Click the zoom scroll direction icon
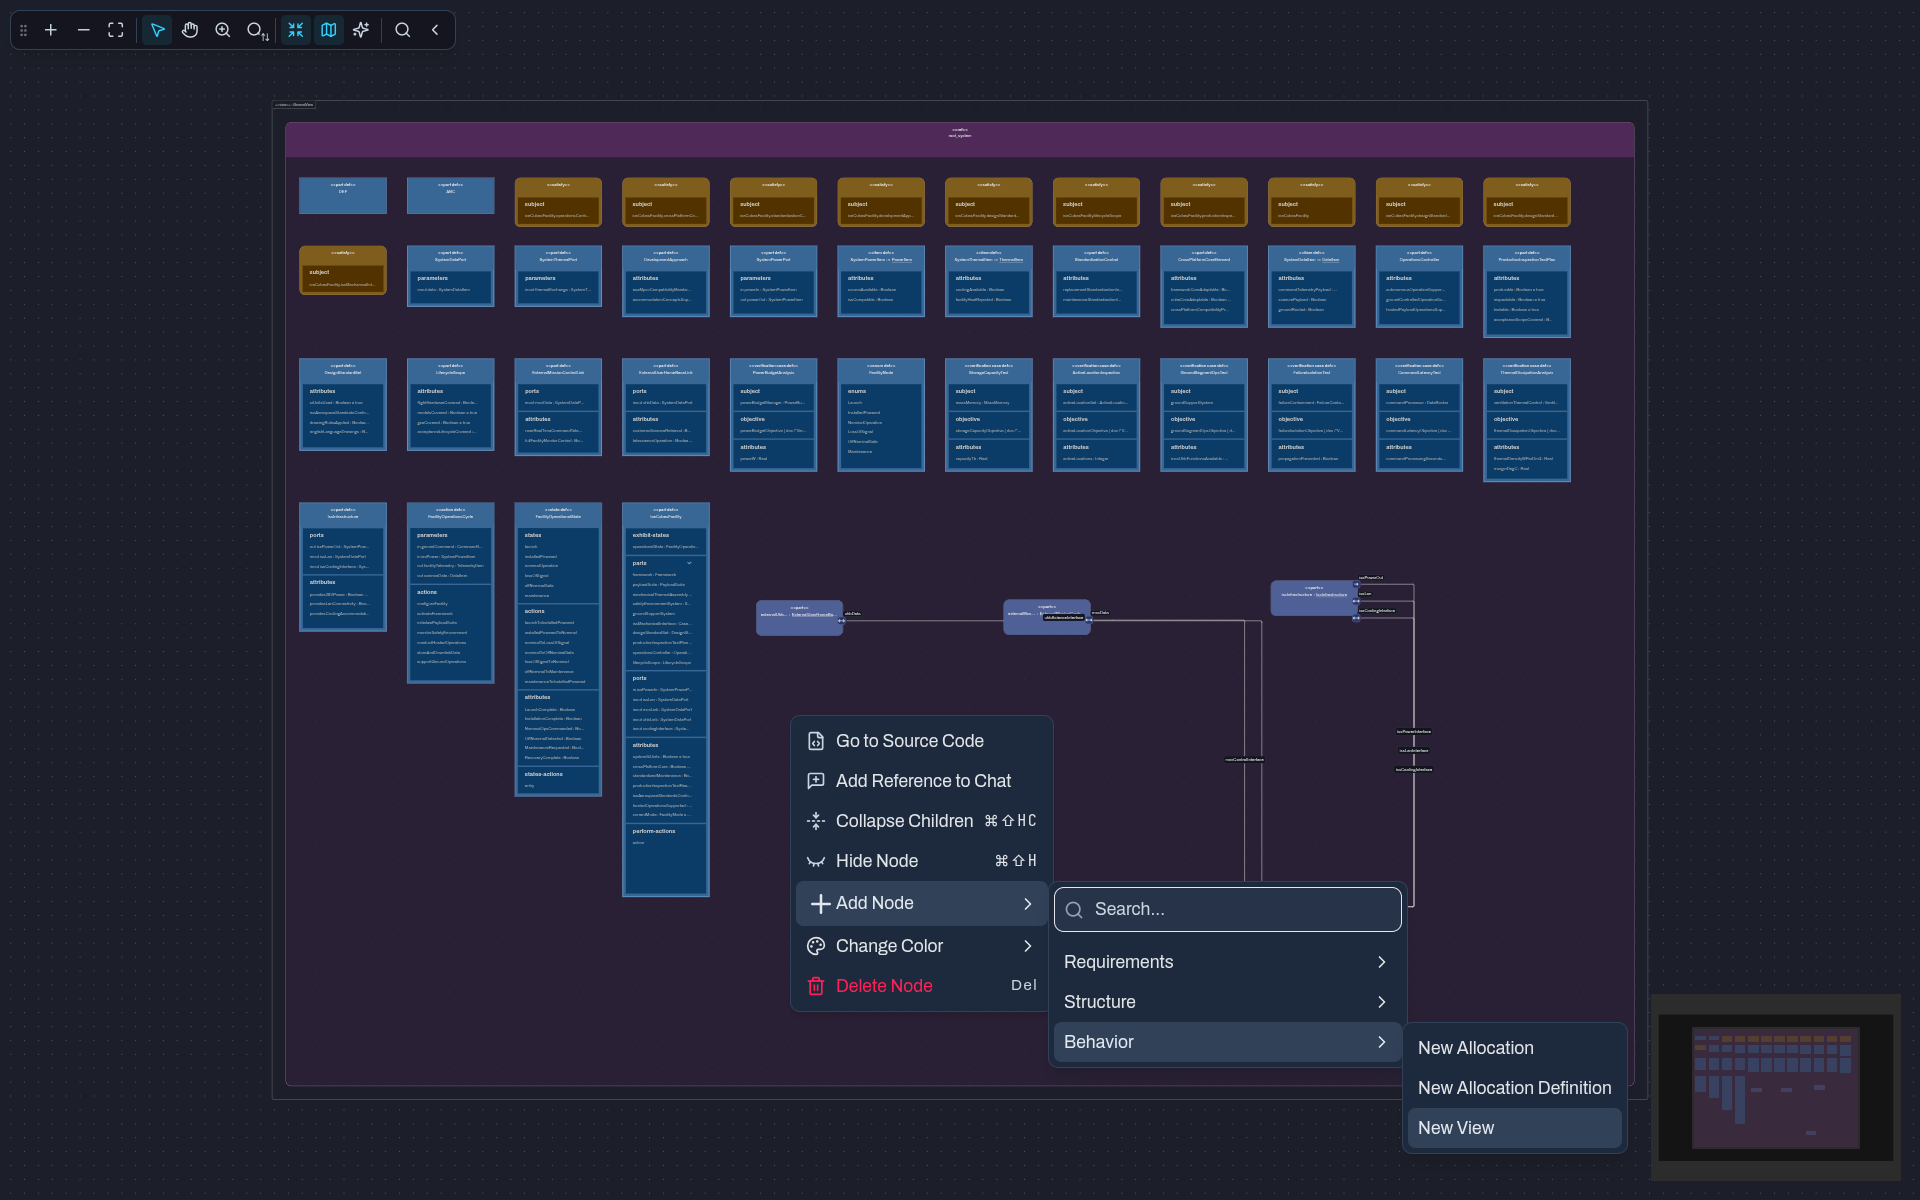1920x1200 pixels. click(257, 31)
